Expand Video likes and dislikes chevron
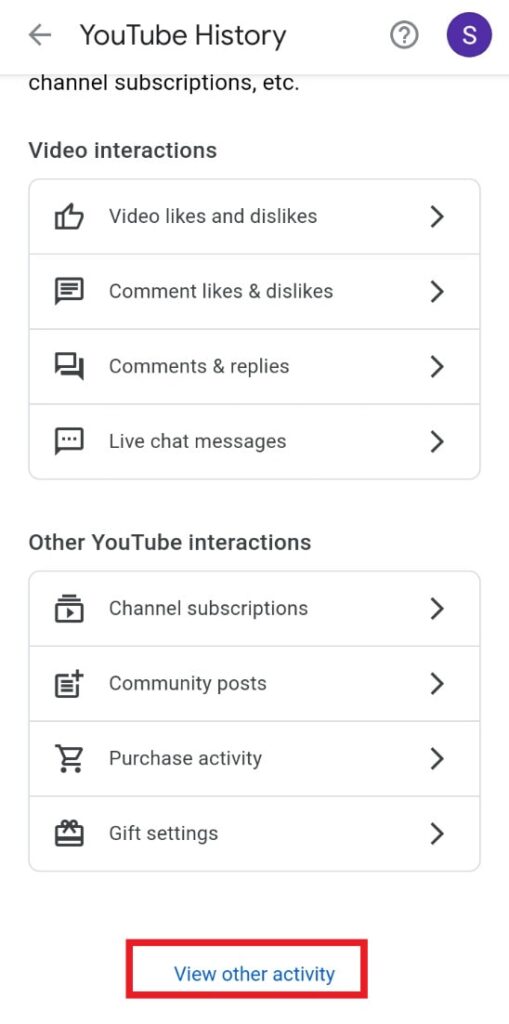This screenshot has height=1024, width=509. [x=437, y=216]
